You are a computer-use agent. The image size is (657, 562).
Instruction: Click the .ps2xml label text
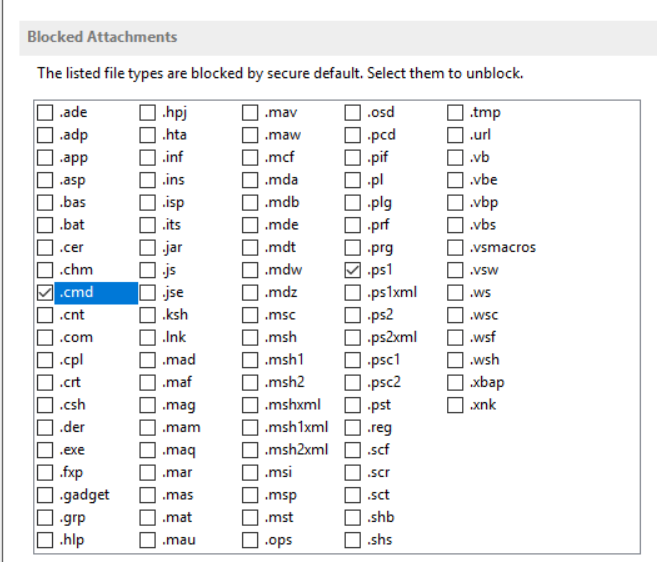392,338
